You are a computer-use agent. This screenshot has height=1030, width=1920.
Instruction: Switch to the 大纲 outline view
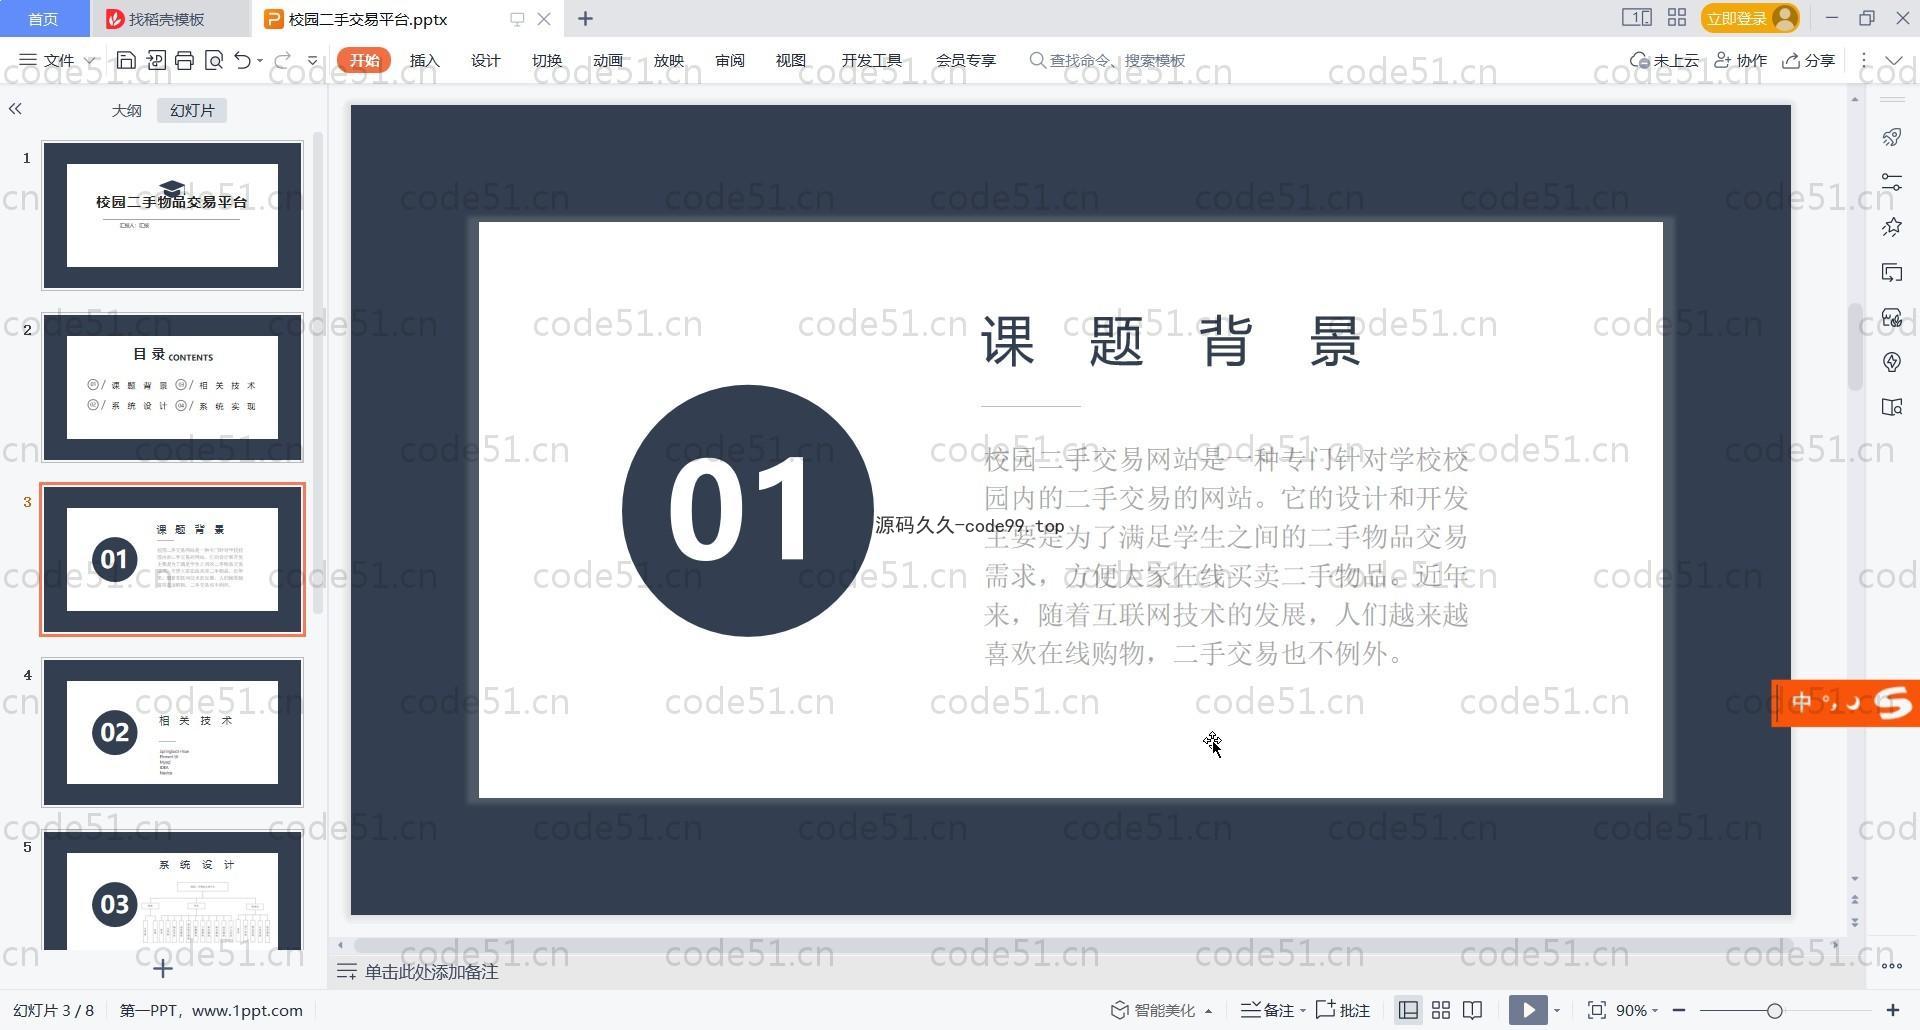tap(126, 110)
